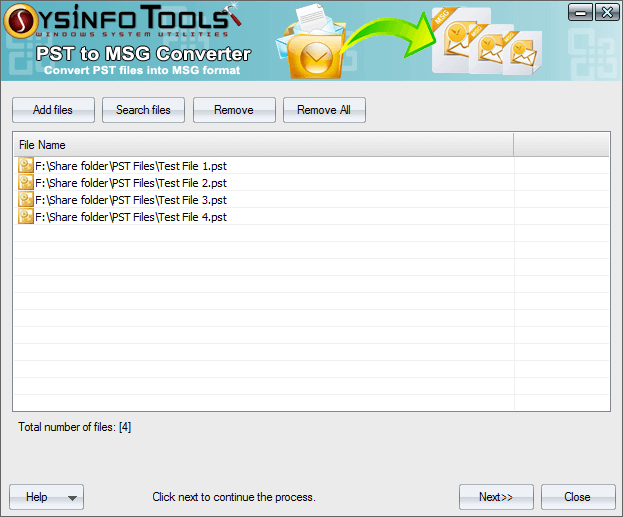The width and height of the screenshot is (623, 517).
Task: Click Remove All to clear the list
Action: 324,110
